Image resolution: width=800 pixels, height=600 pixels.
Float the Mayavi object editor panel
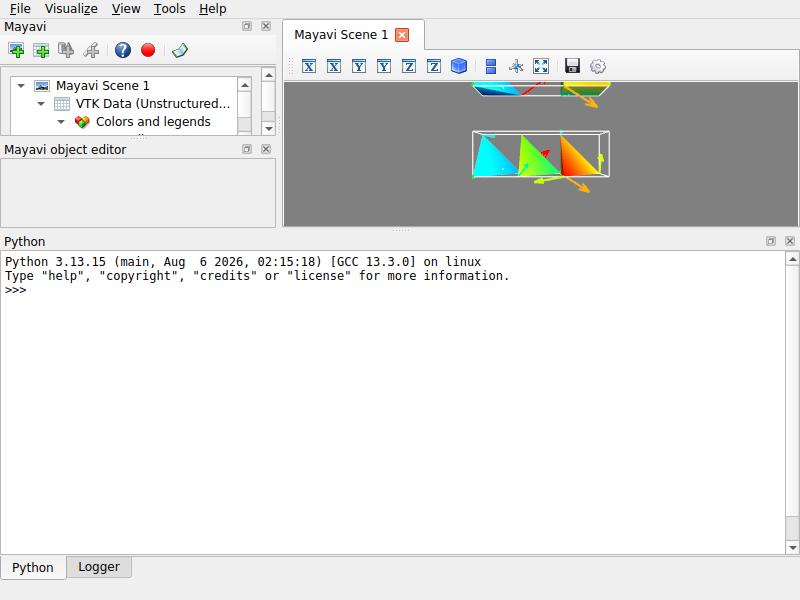click(x=247, y=149)
